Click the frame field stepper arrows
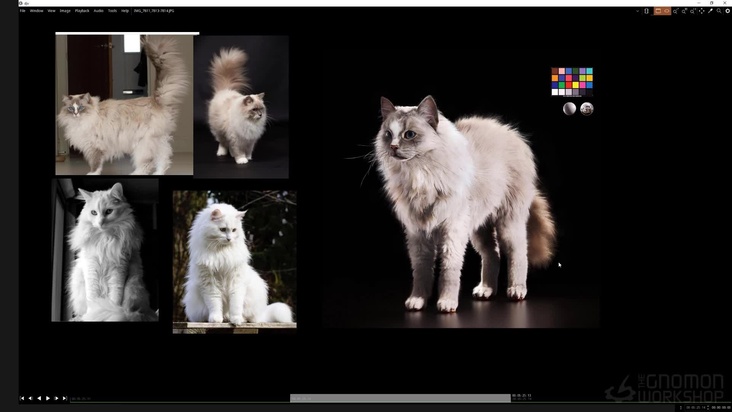This screenshot has width=732, height=412. pyautogui.click(x=708, y=408)
